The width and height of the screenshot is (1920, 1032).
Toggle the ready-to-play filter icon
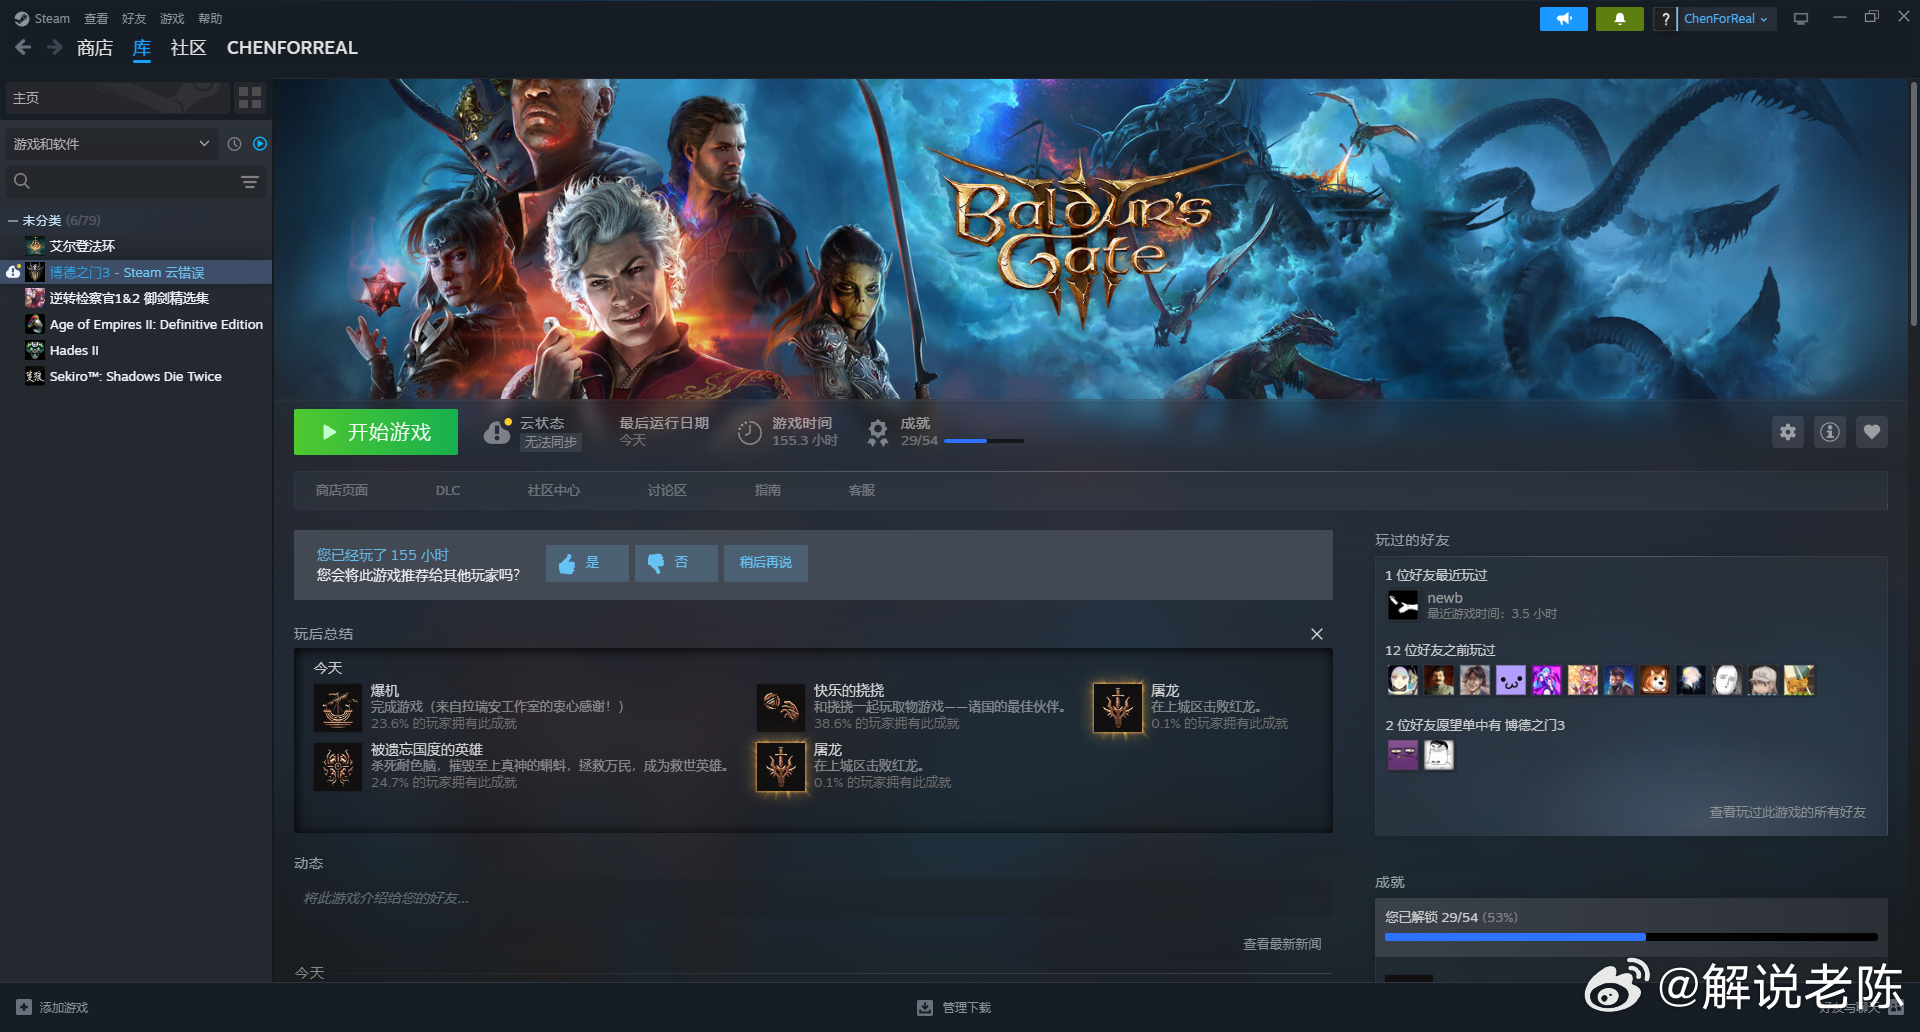(x=260, y=144)
